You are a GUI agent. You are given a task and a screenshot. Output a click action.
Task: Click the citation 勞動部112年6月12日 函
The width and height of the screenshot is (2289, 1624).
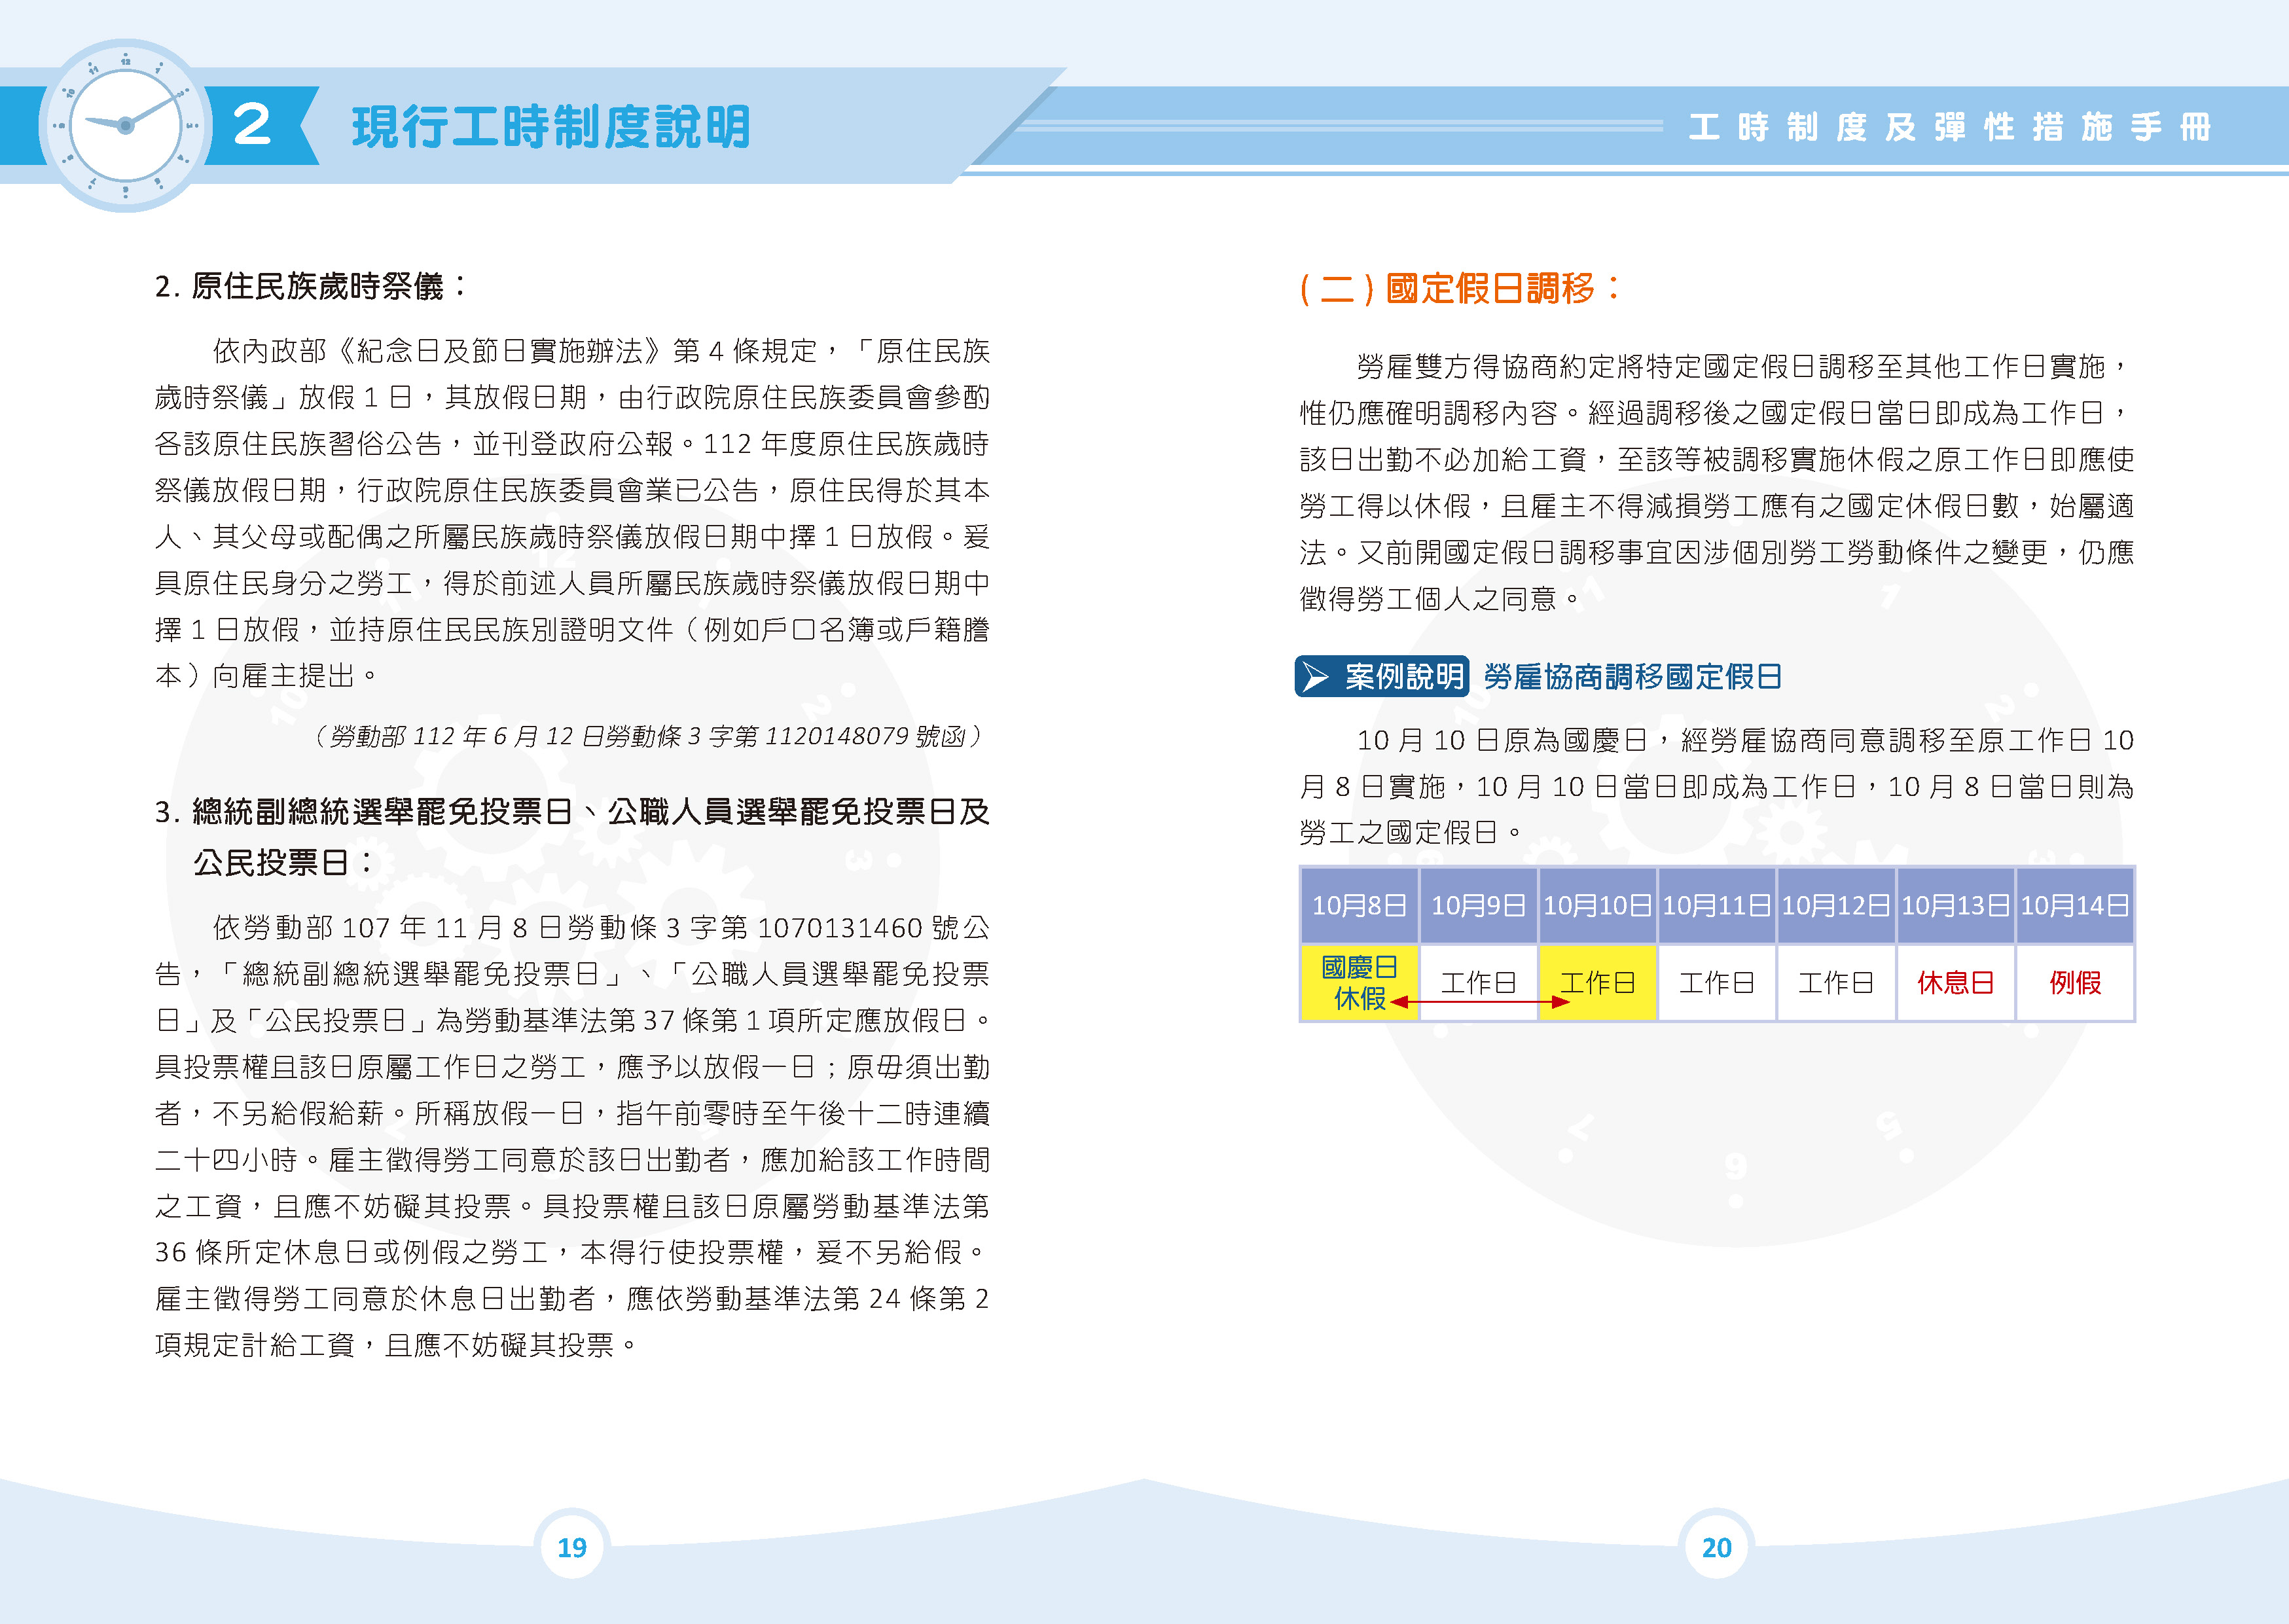[648, 737]
